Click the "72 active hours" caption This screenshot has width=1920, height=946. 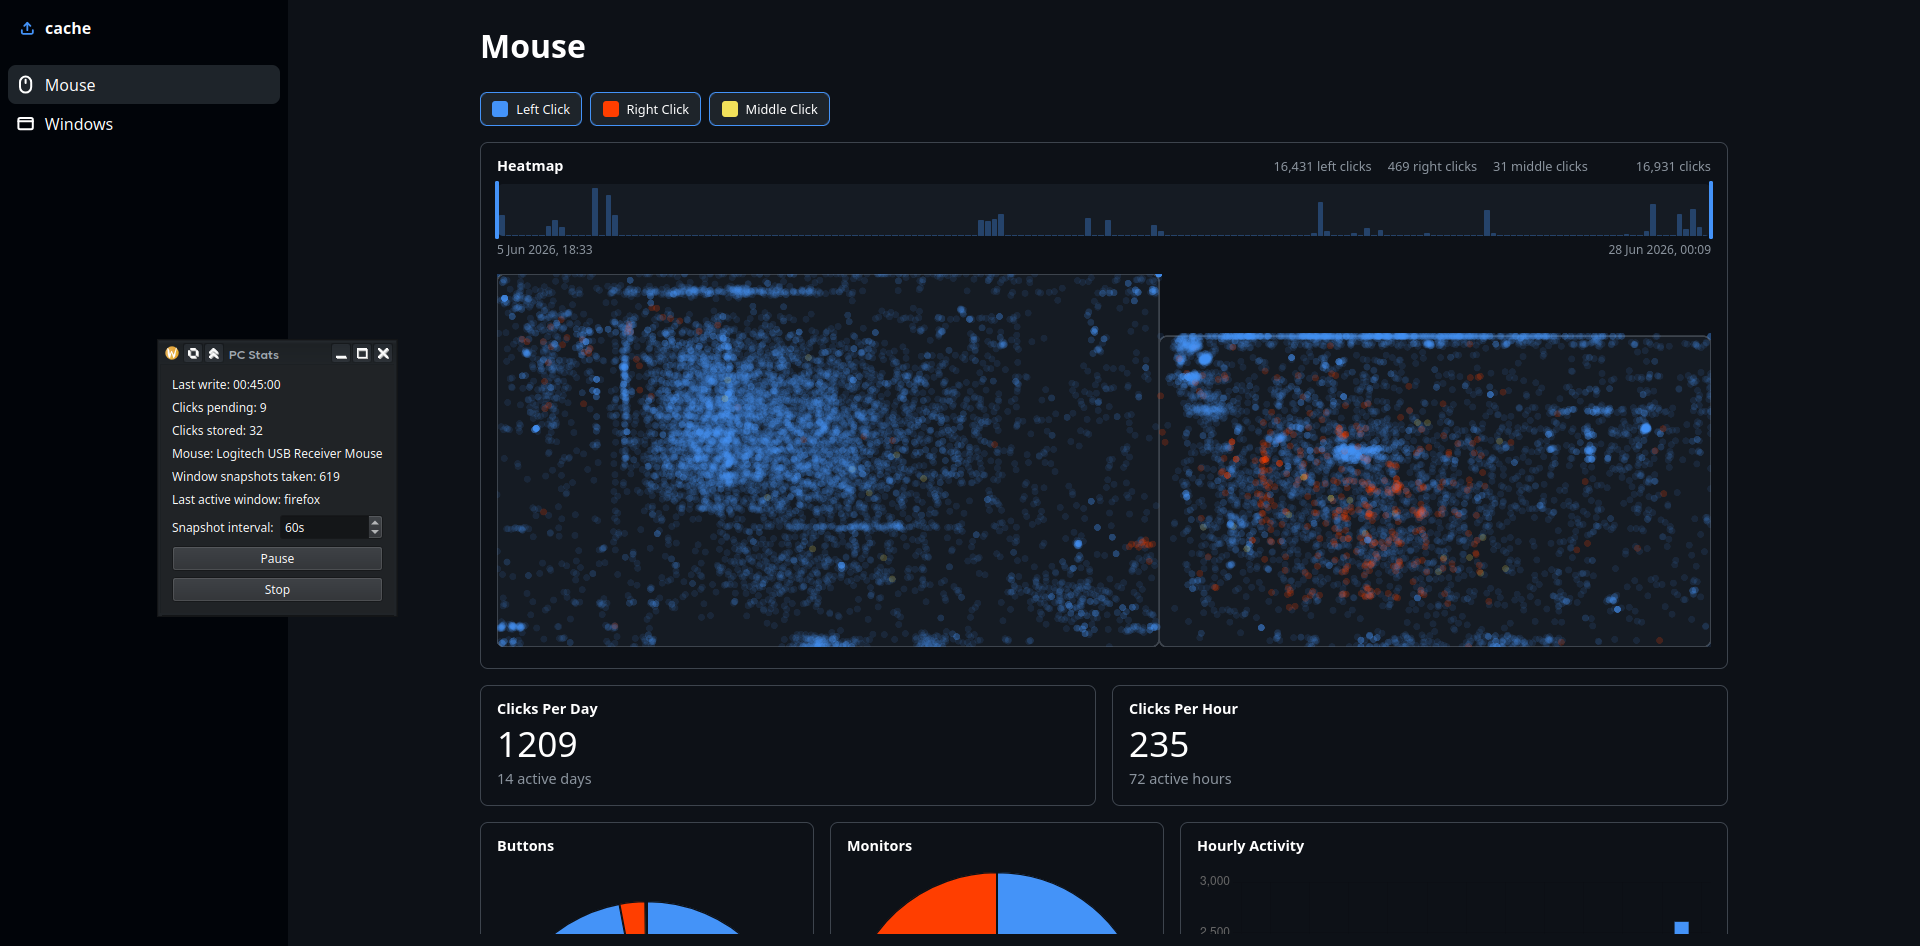[x=1180, y=779]
